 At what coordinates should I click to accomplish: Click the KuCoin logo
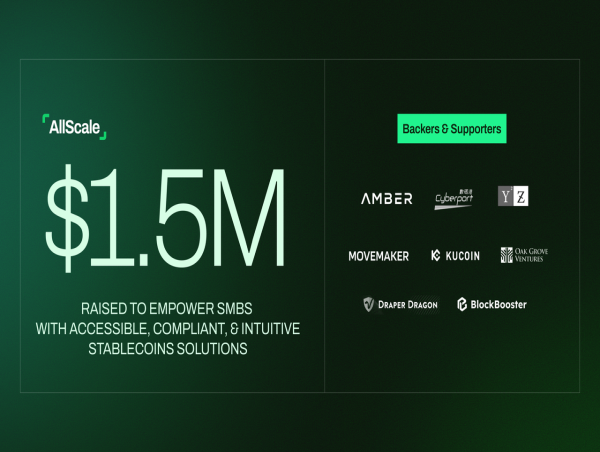[x=455, y=256]
